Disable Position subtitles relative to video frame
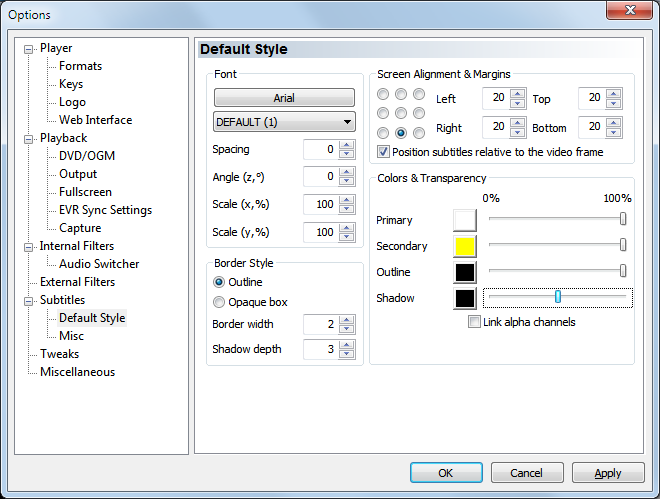This screenshot has width=660, height=499. [x=384, y=152]
